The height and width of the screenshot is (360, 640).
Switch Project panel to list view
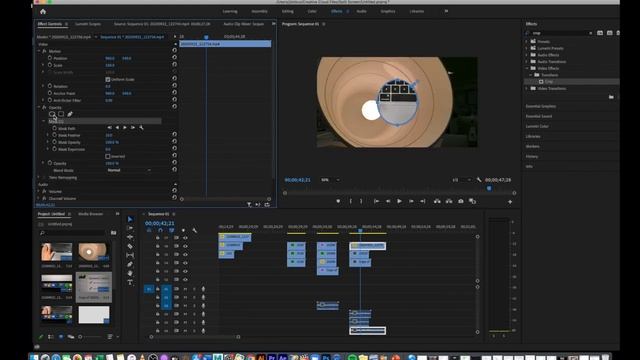51,337
